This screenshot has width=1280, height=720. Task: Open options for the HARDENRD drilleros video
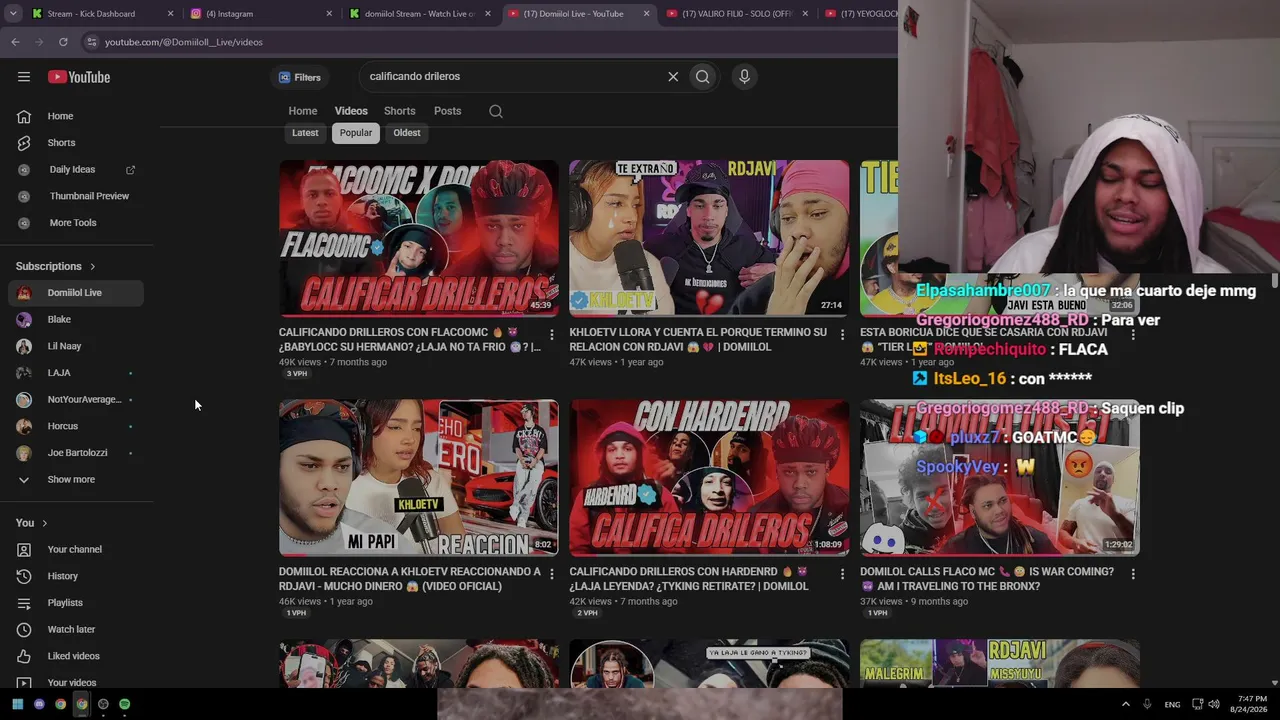842,574
